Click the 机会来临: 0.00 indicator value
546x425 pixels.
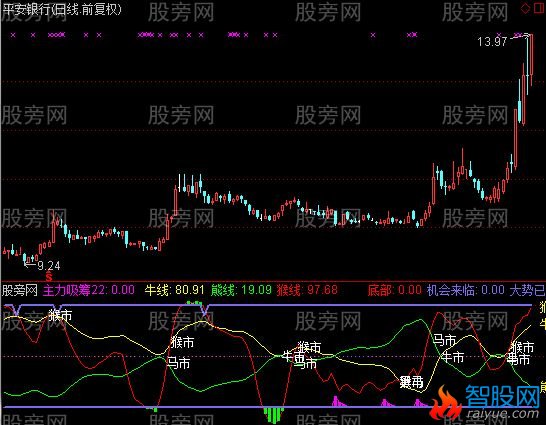[466, 290]
